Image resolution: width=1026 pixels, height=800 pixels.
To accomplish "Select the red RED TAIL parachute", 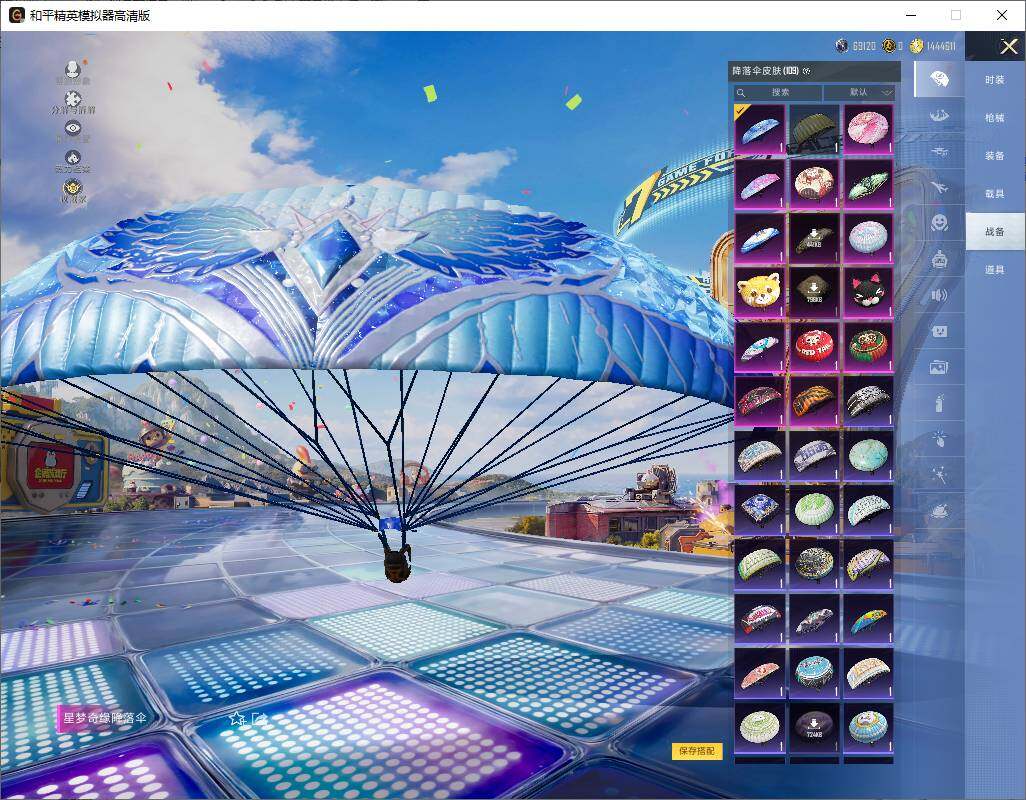I will point(813,346).
